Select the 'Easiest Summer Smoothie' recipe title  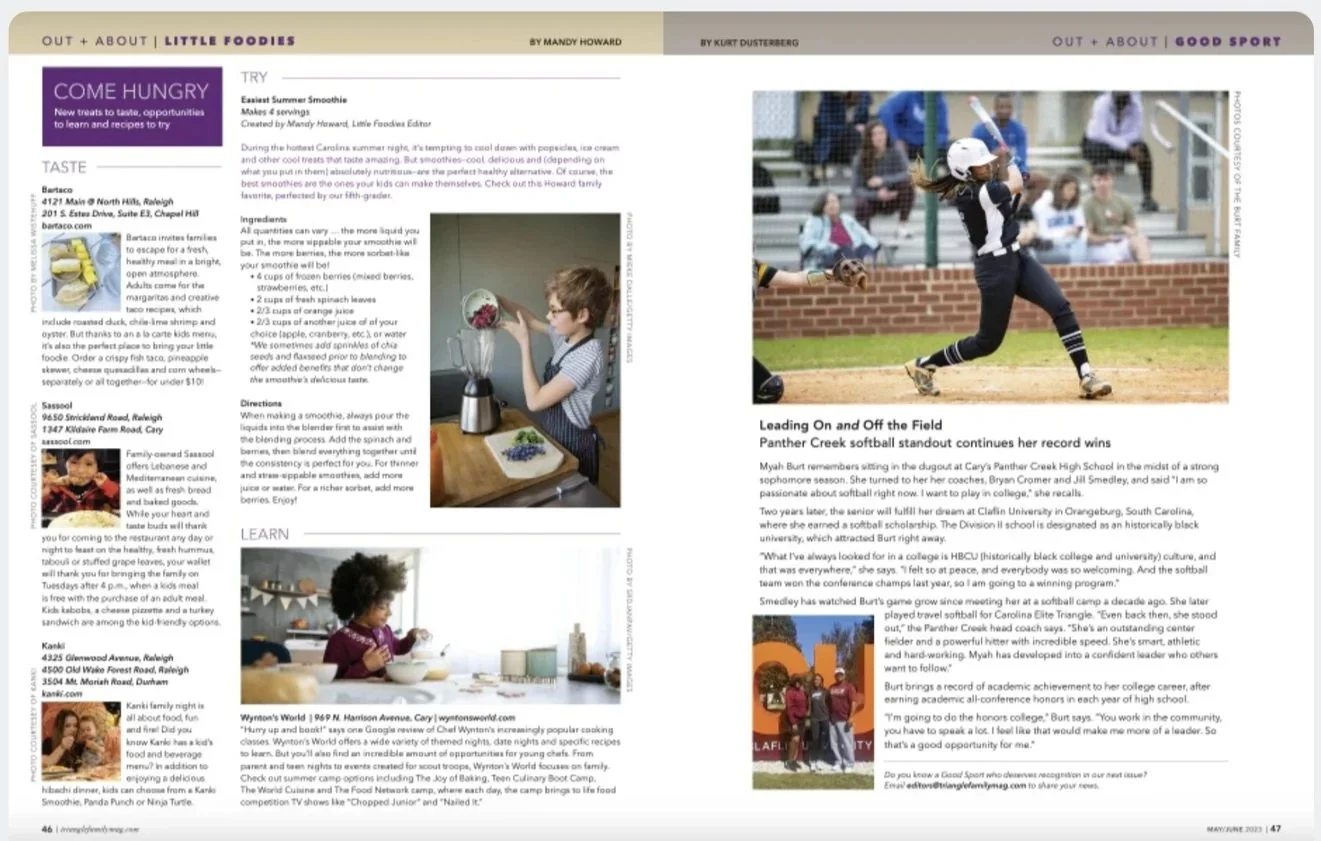(x=294, y=100)
